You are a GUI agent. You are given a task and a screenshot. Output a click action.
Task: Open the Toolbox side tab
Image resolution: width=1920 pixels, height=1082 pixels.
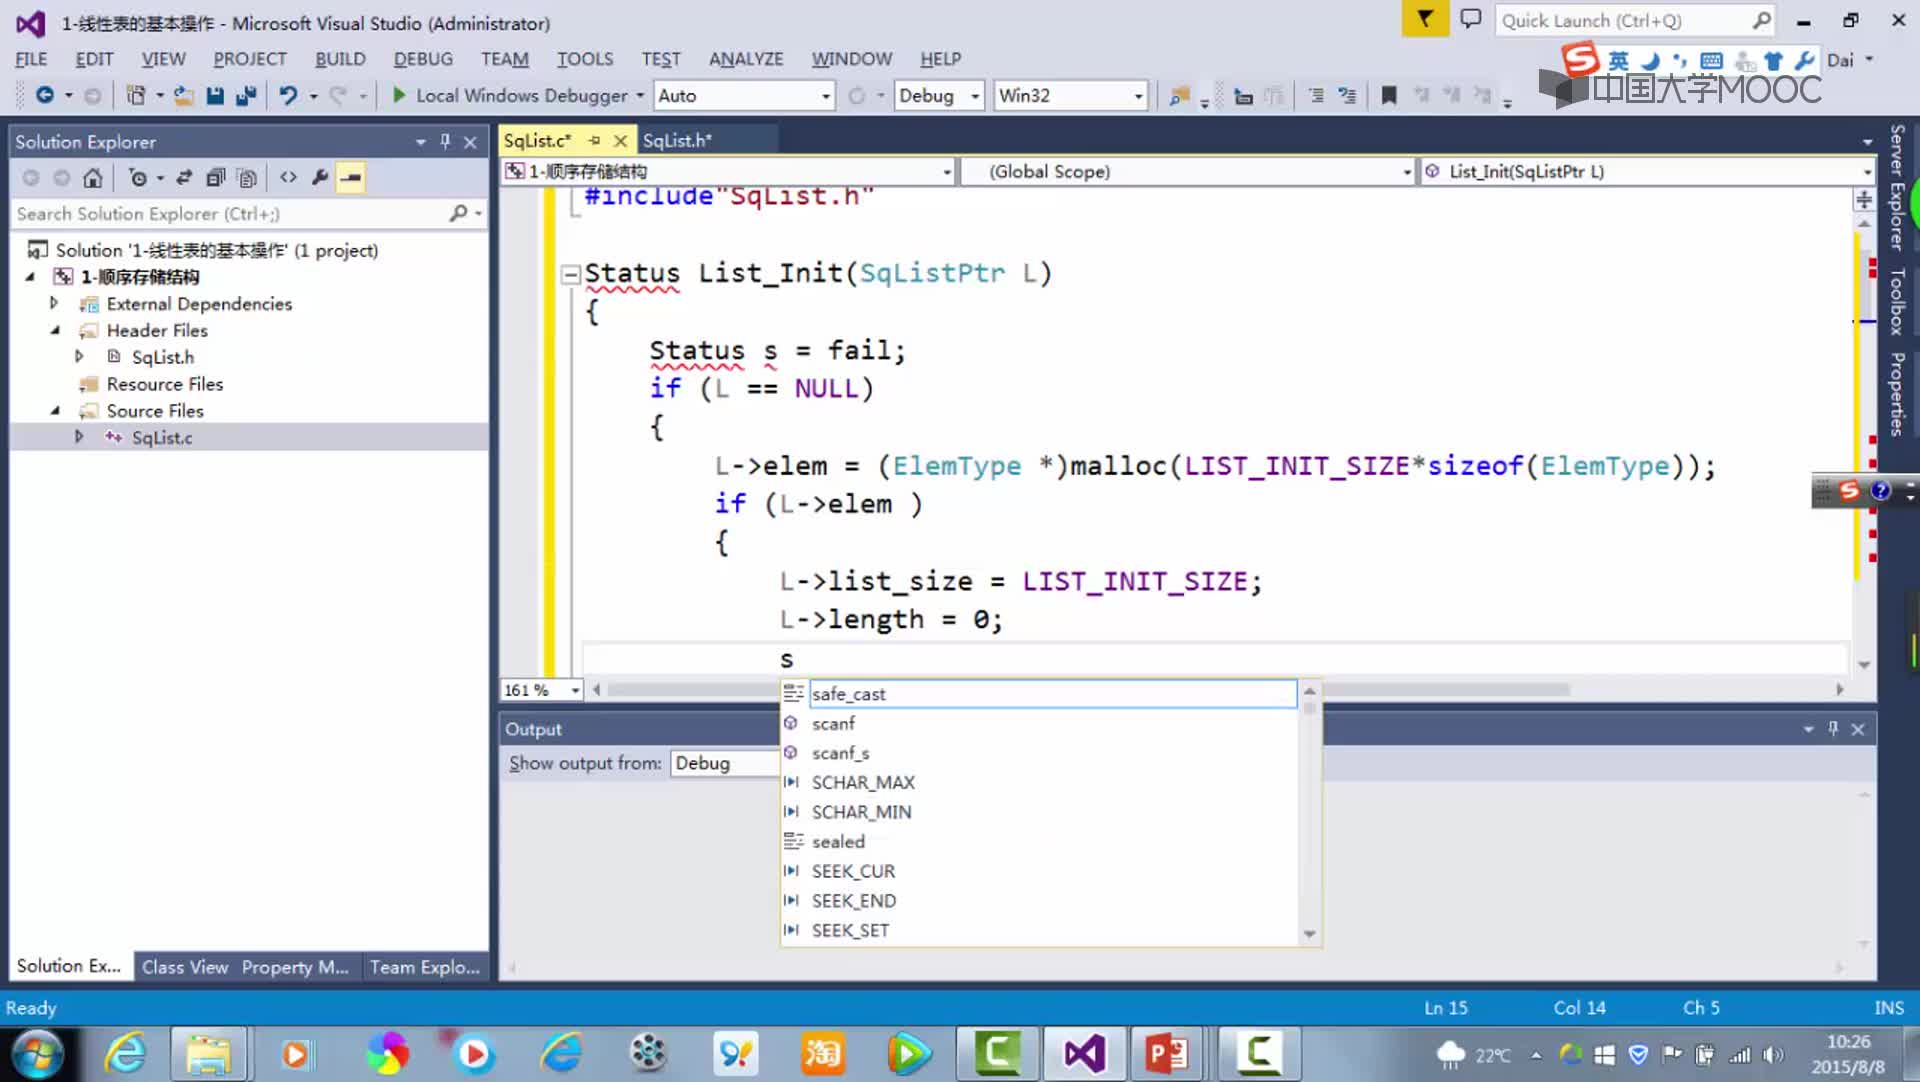click(x=1896, y=301)
